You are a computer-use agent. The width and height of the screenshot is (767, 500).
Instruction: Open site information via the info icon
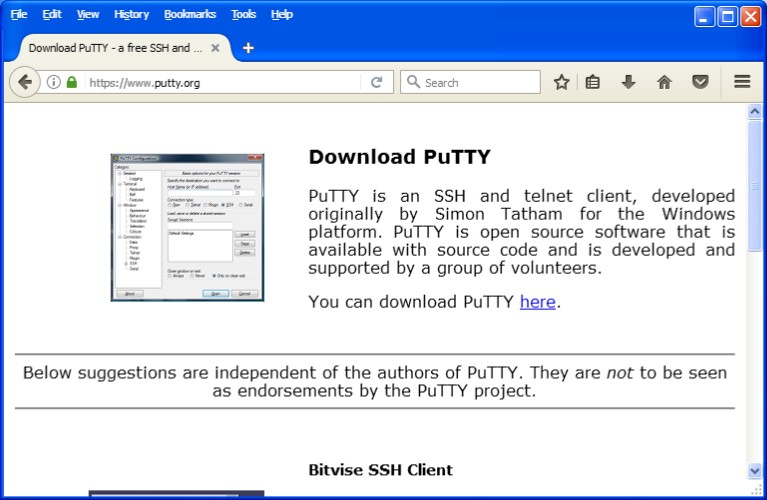point(54,82)
